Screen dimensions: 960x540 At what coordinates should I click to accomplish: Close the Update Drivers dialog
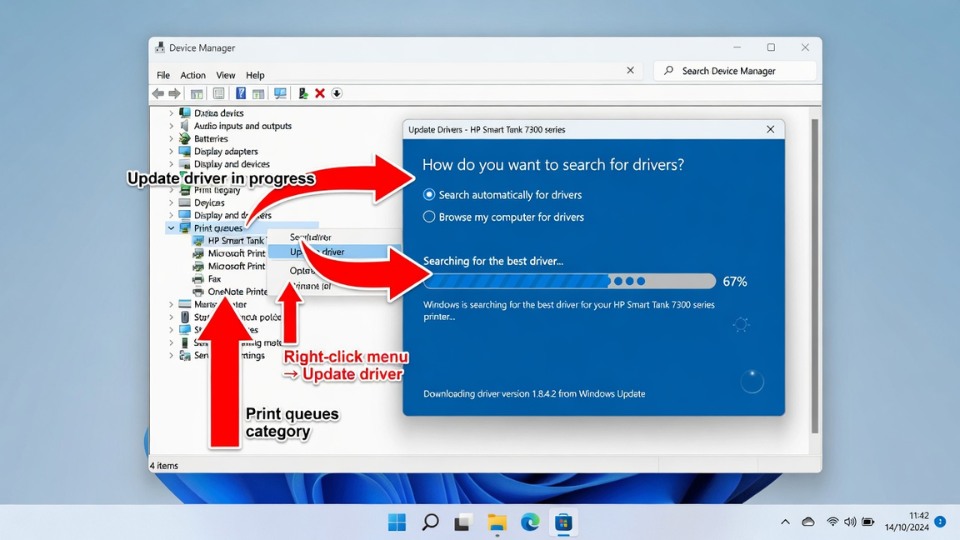tap(770, 129)
